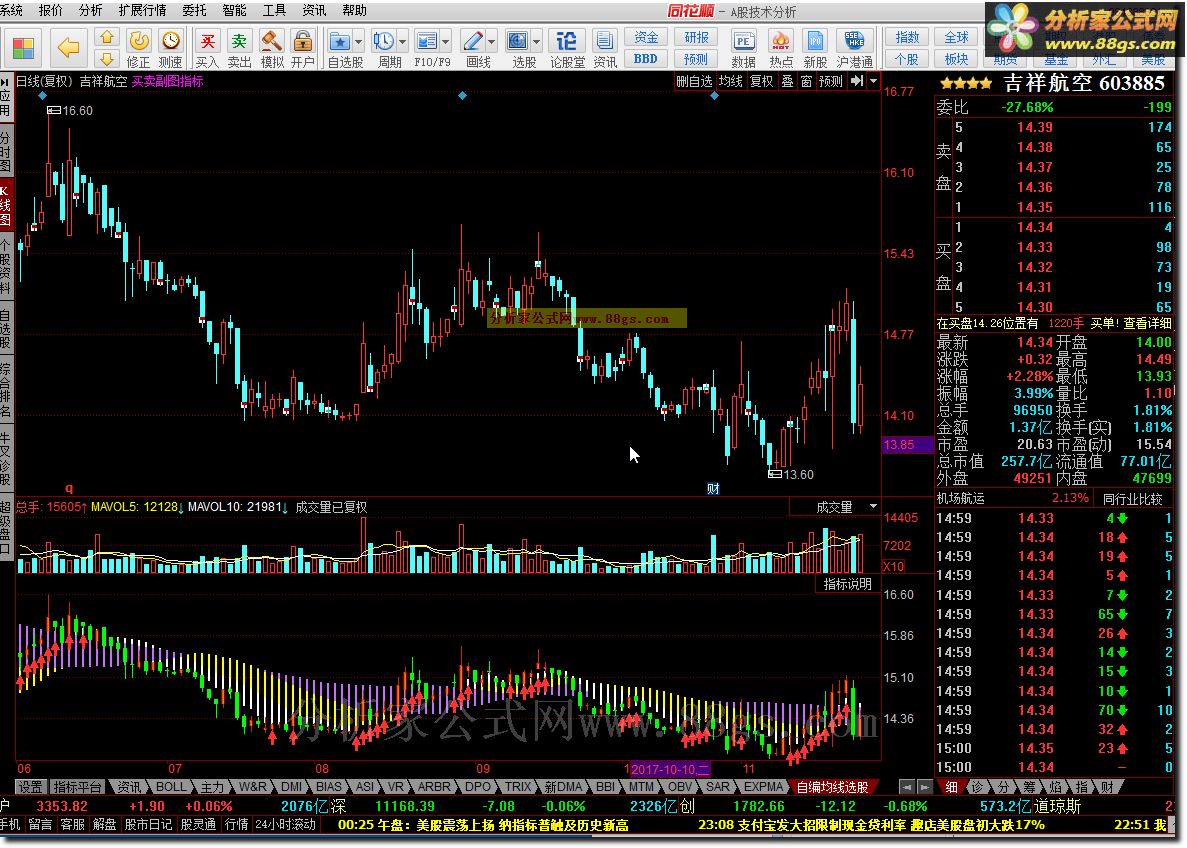Open 指标说明 indicator description
The height and width of the screenshot is (848, 1187).
pyautogui.click(x=848, y=584)
